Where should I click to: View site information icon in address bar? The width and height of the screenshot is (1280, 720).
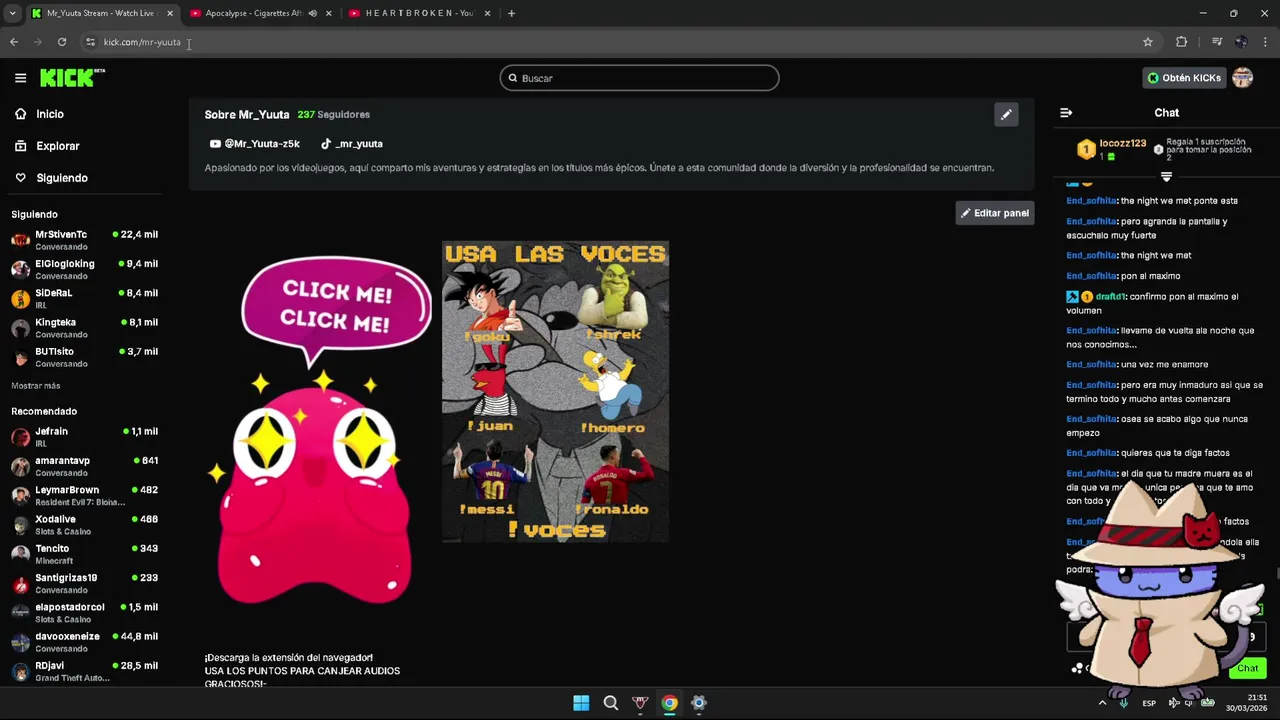click(90, 42)
